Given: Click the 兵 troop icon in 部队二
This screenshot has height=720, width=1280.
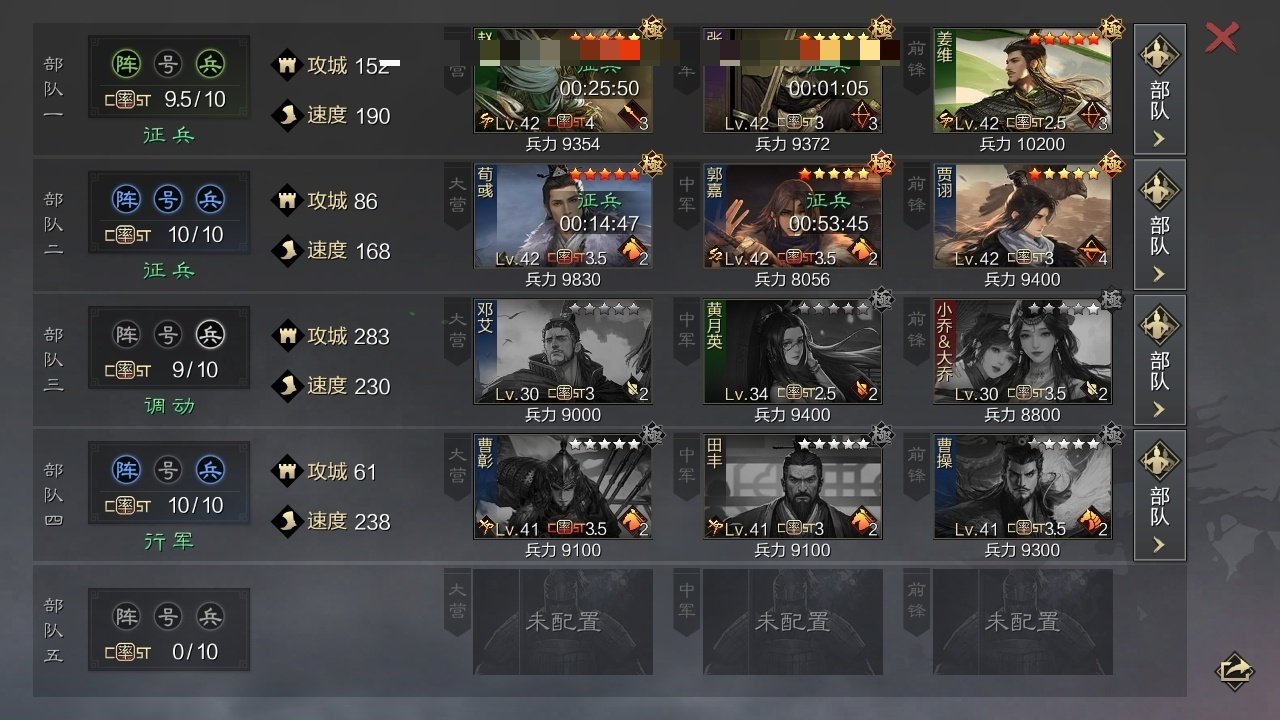Looking at the screenshot, I should pyautogui.click(x=210, y=199).
